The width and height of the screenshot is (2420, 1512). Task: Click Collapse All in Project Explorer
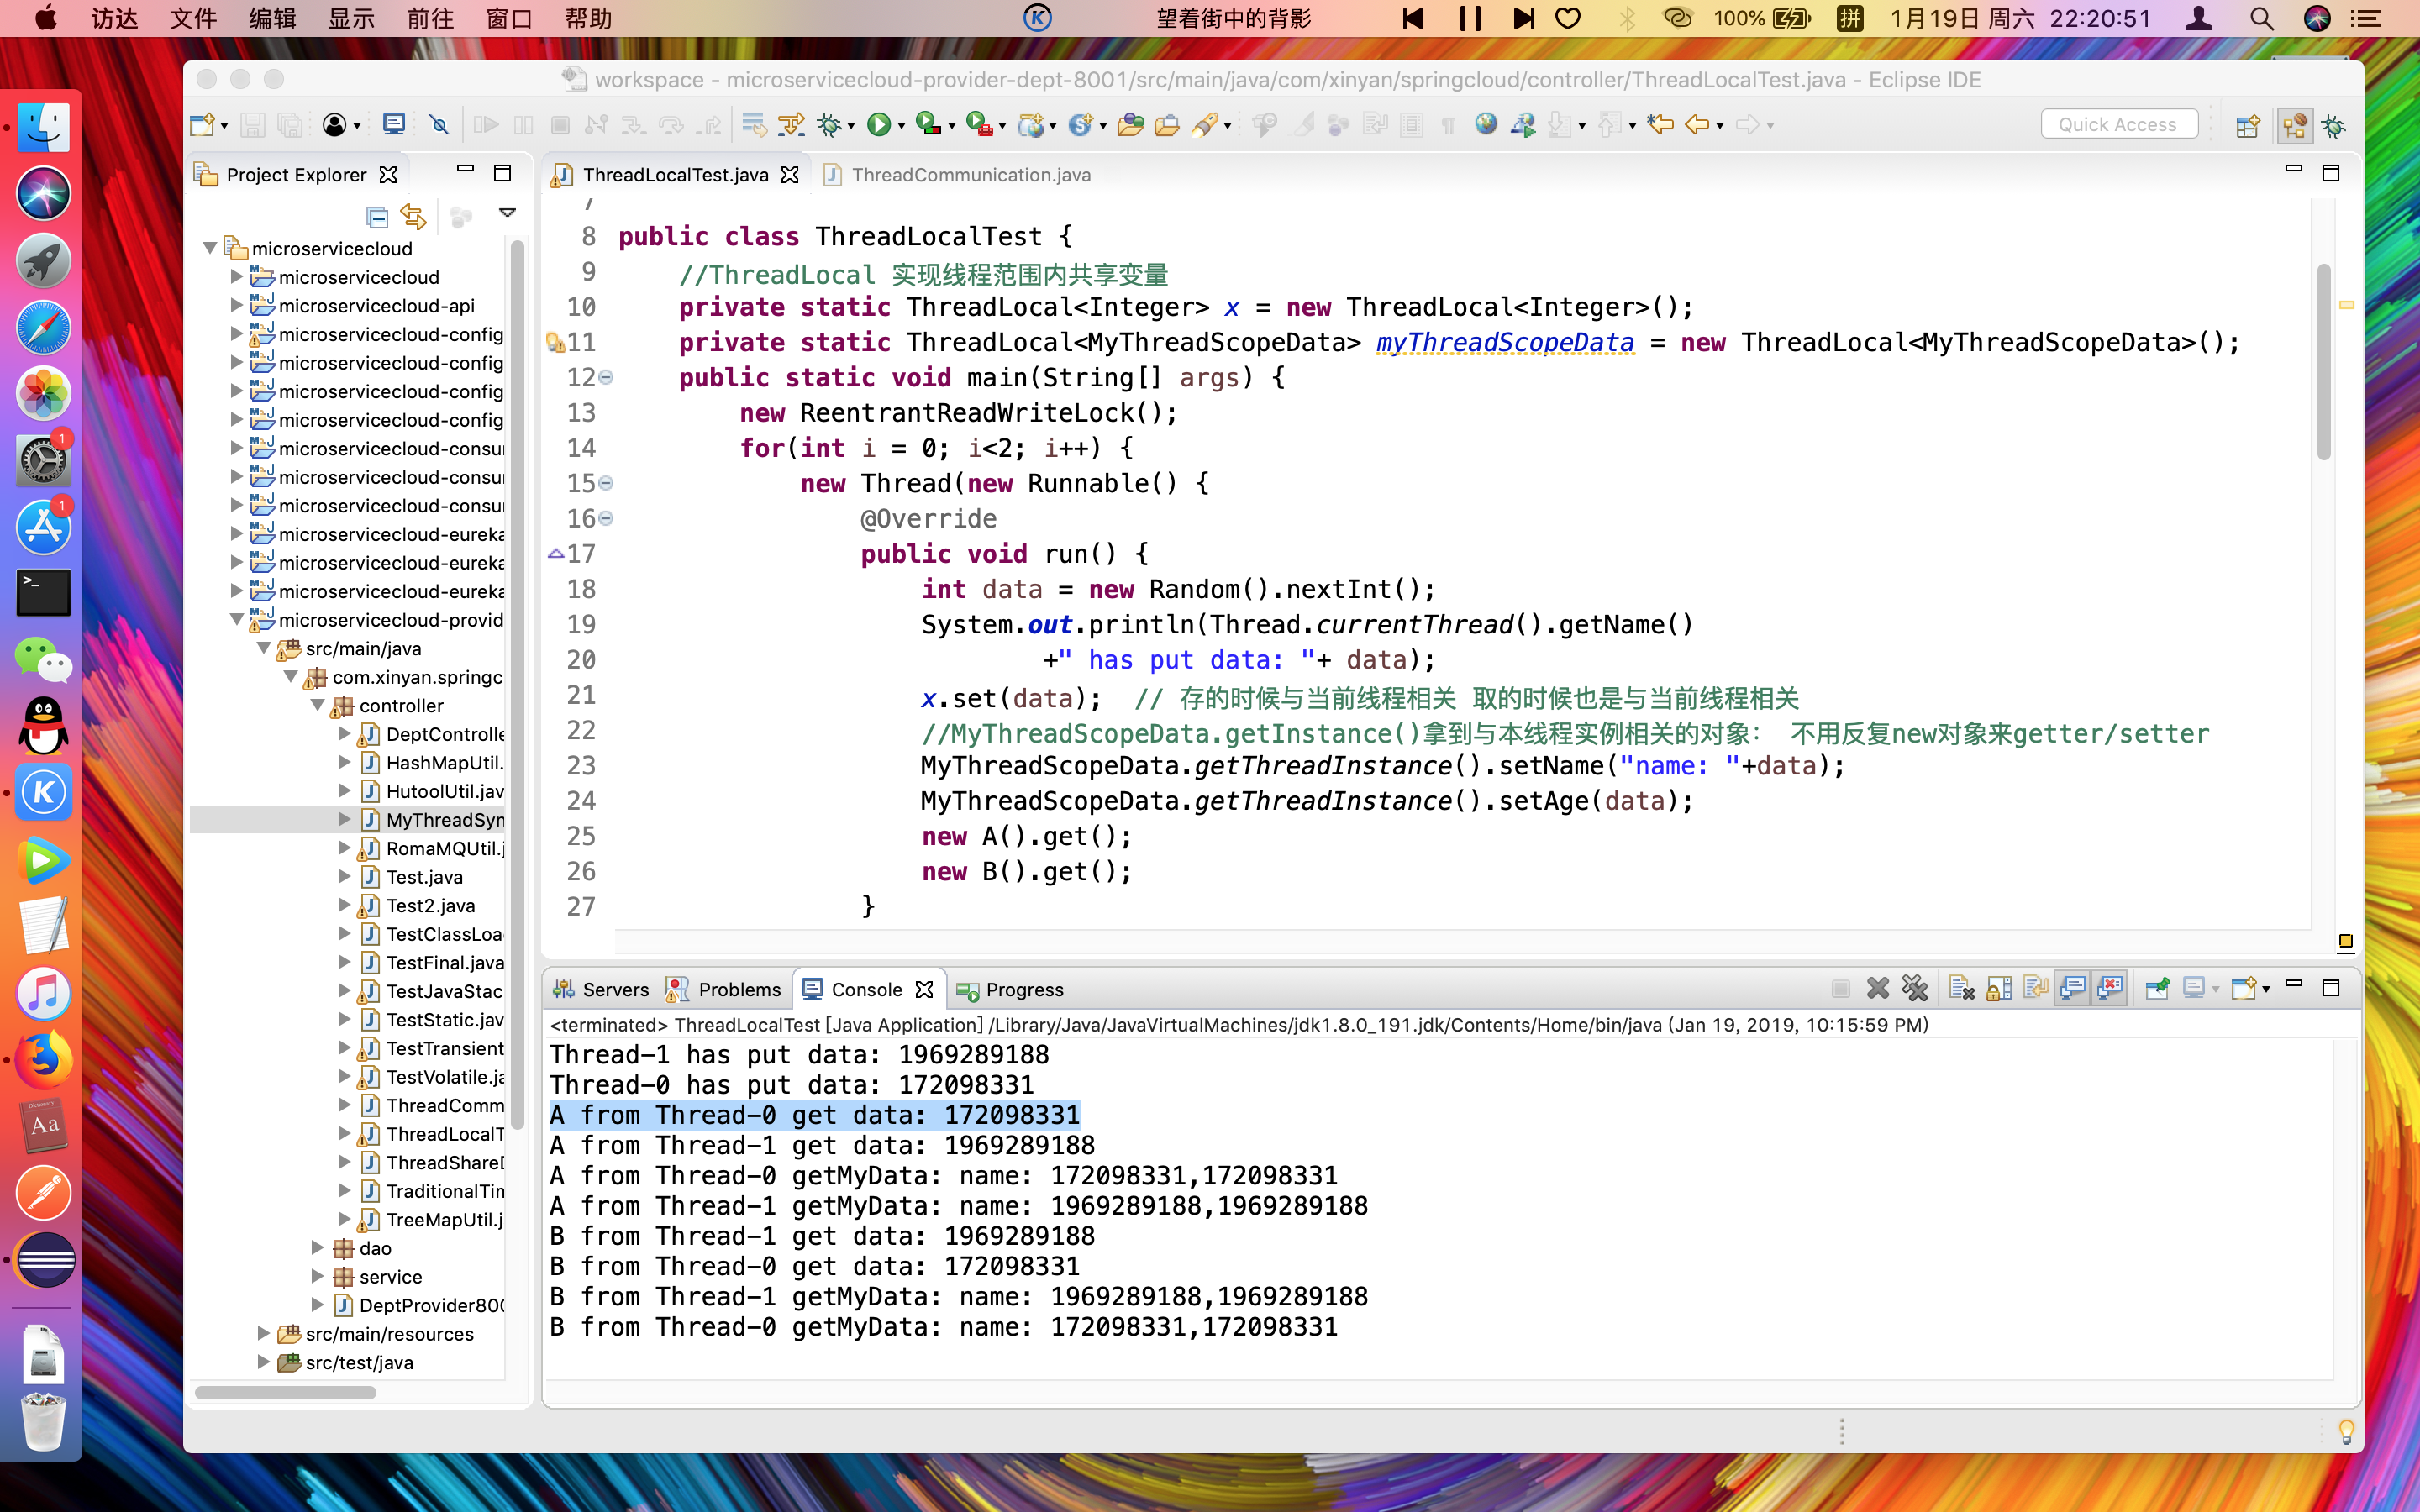(x=377, y=216)
